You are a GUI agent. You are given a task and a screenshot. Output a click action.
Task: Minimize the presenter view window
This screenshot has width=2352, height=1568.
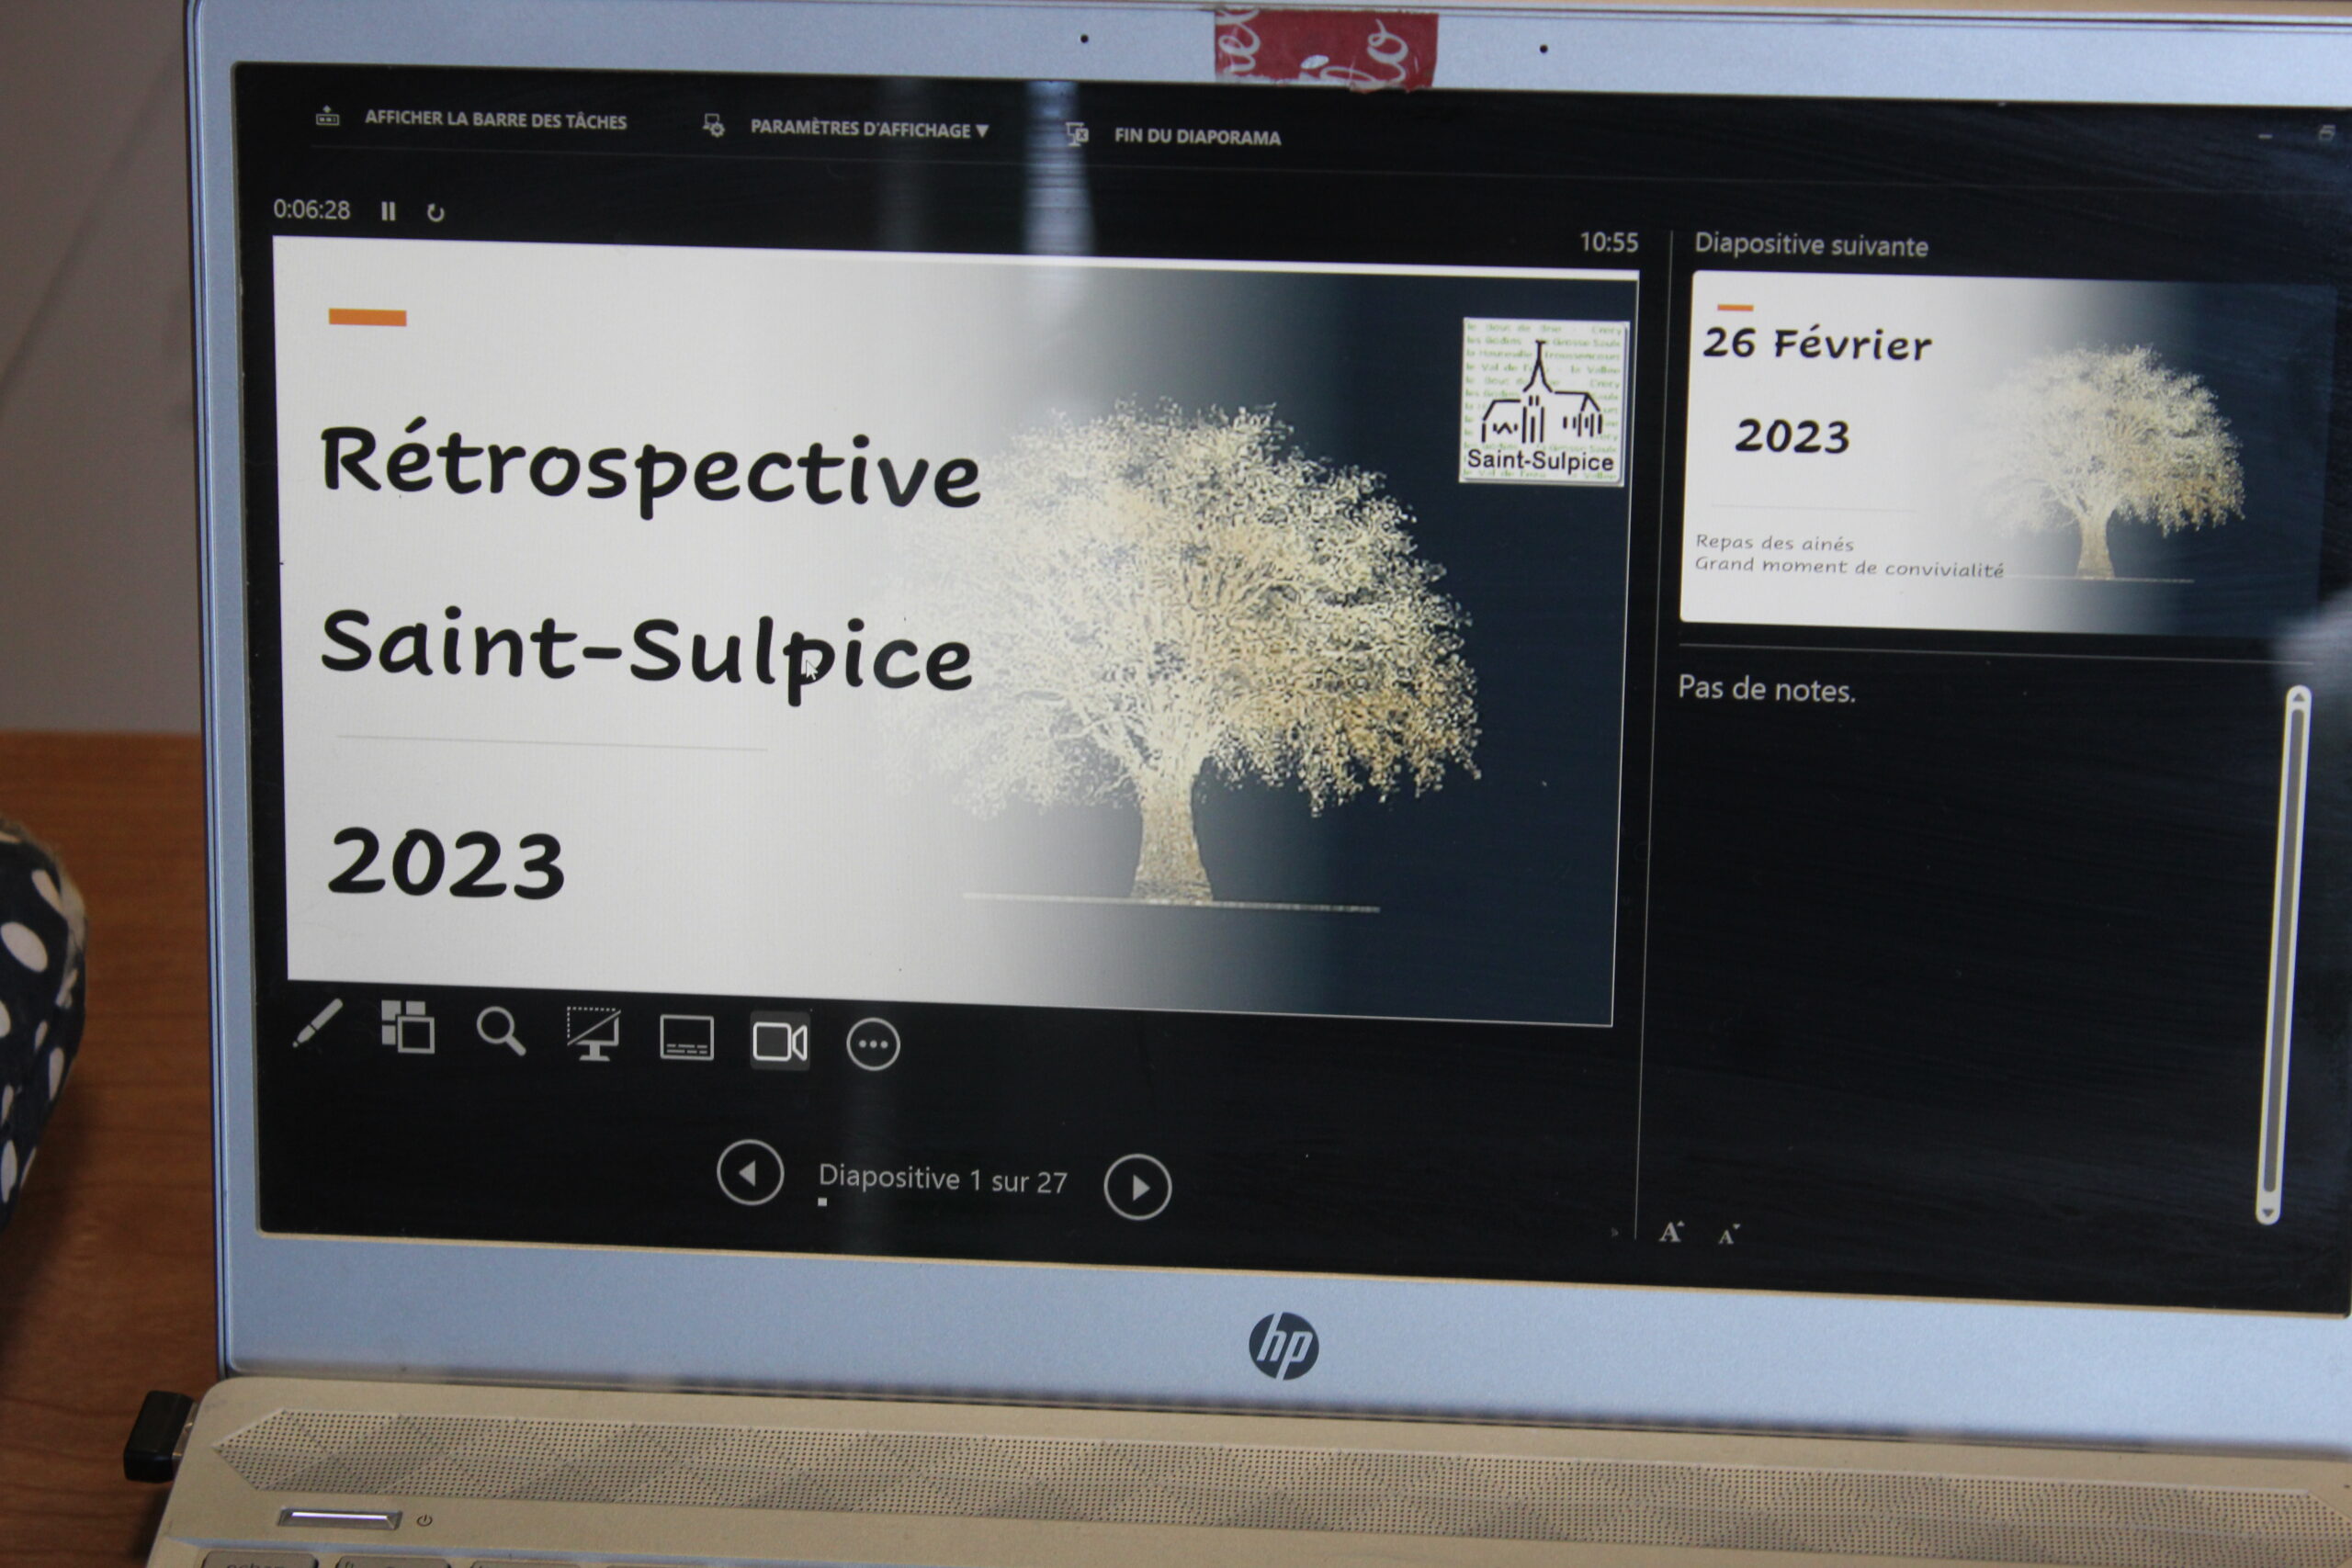click(x=2264, y=135)
